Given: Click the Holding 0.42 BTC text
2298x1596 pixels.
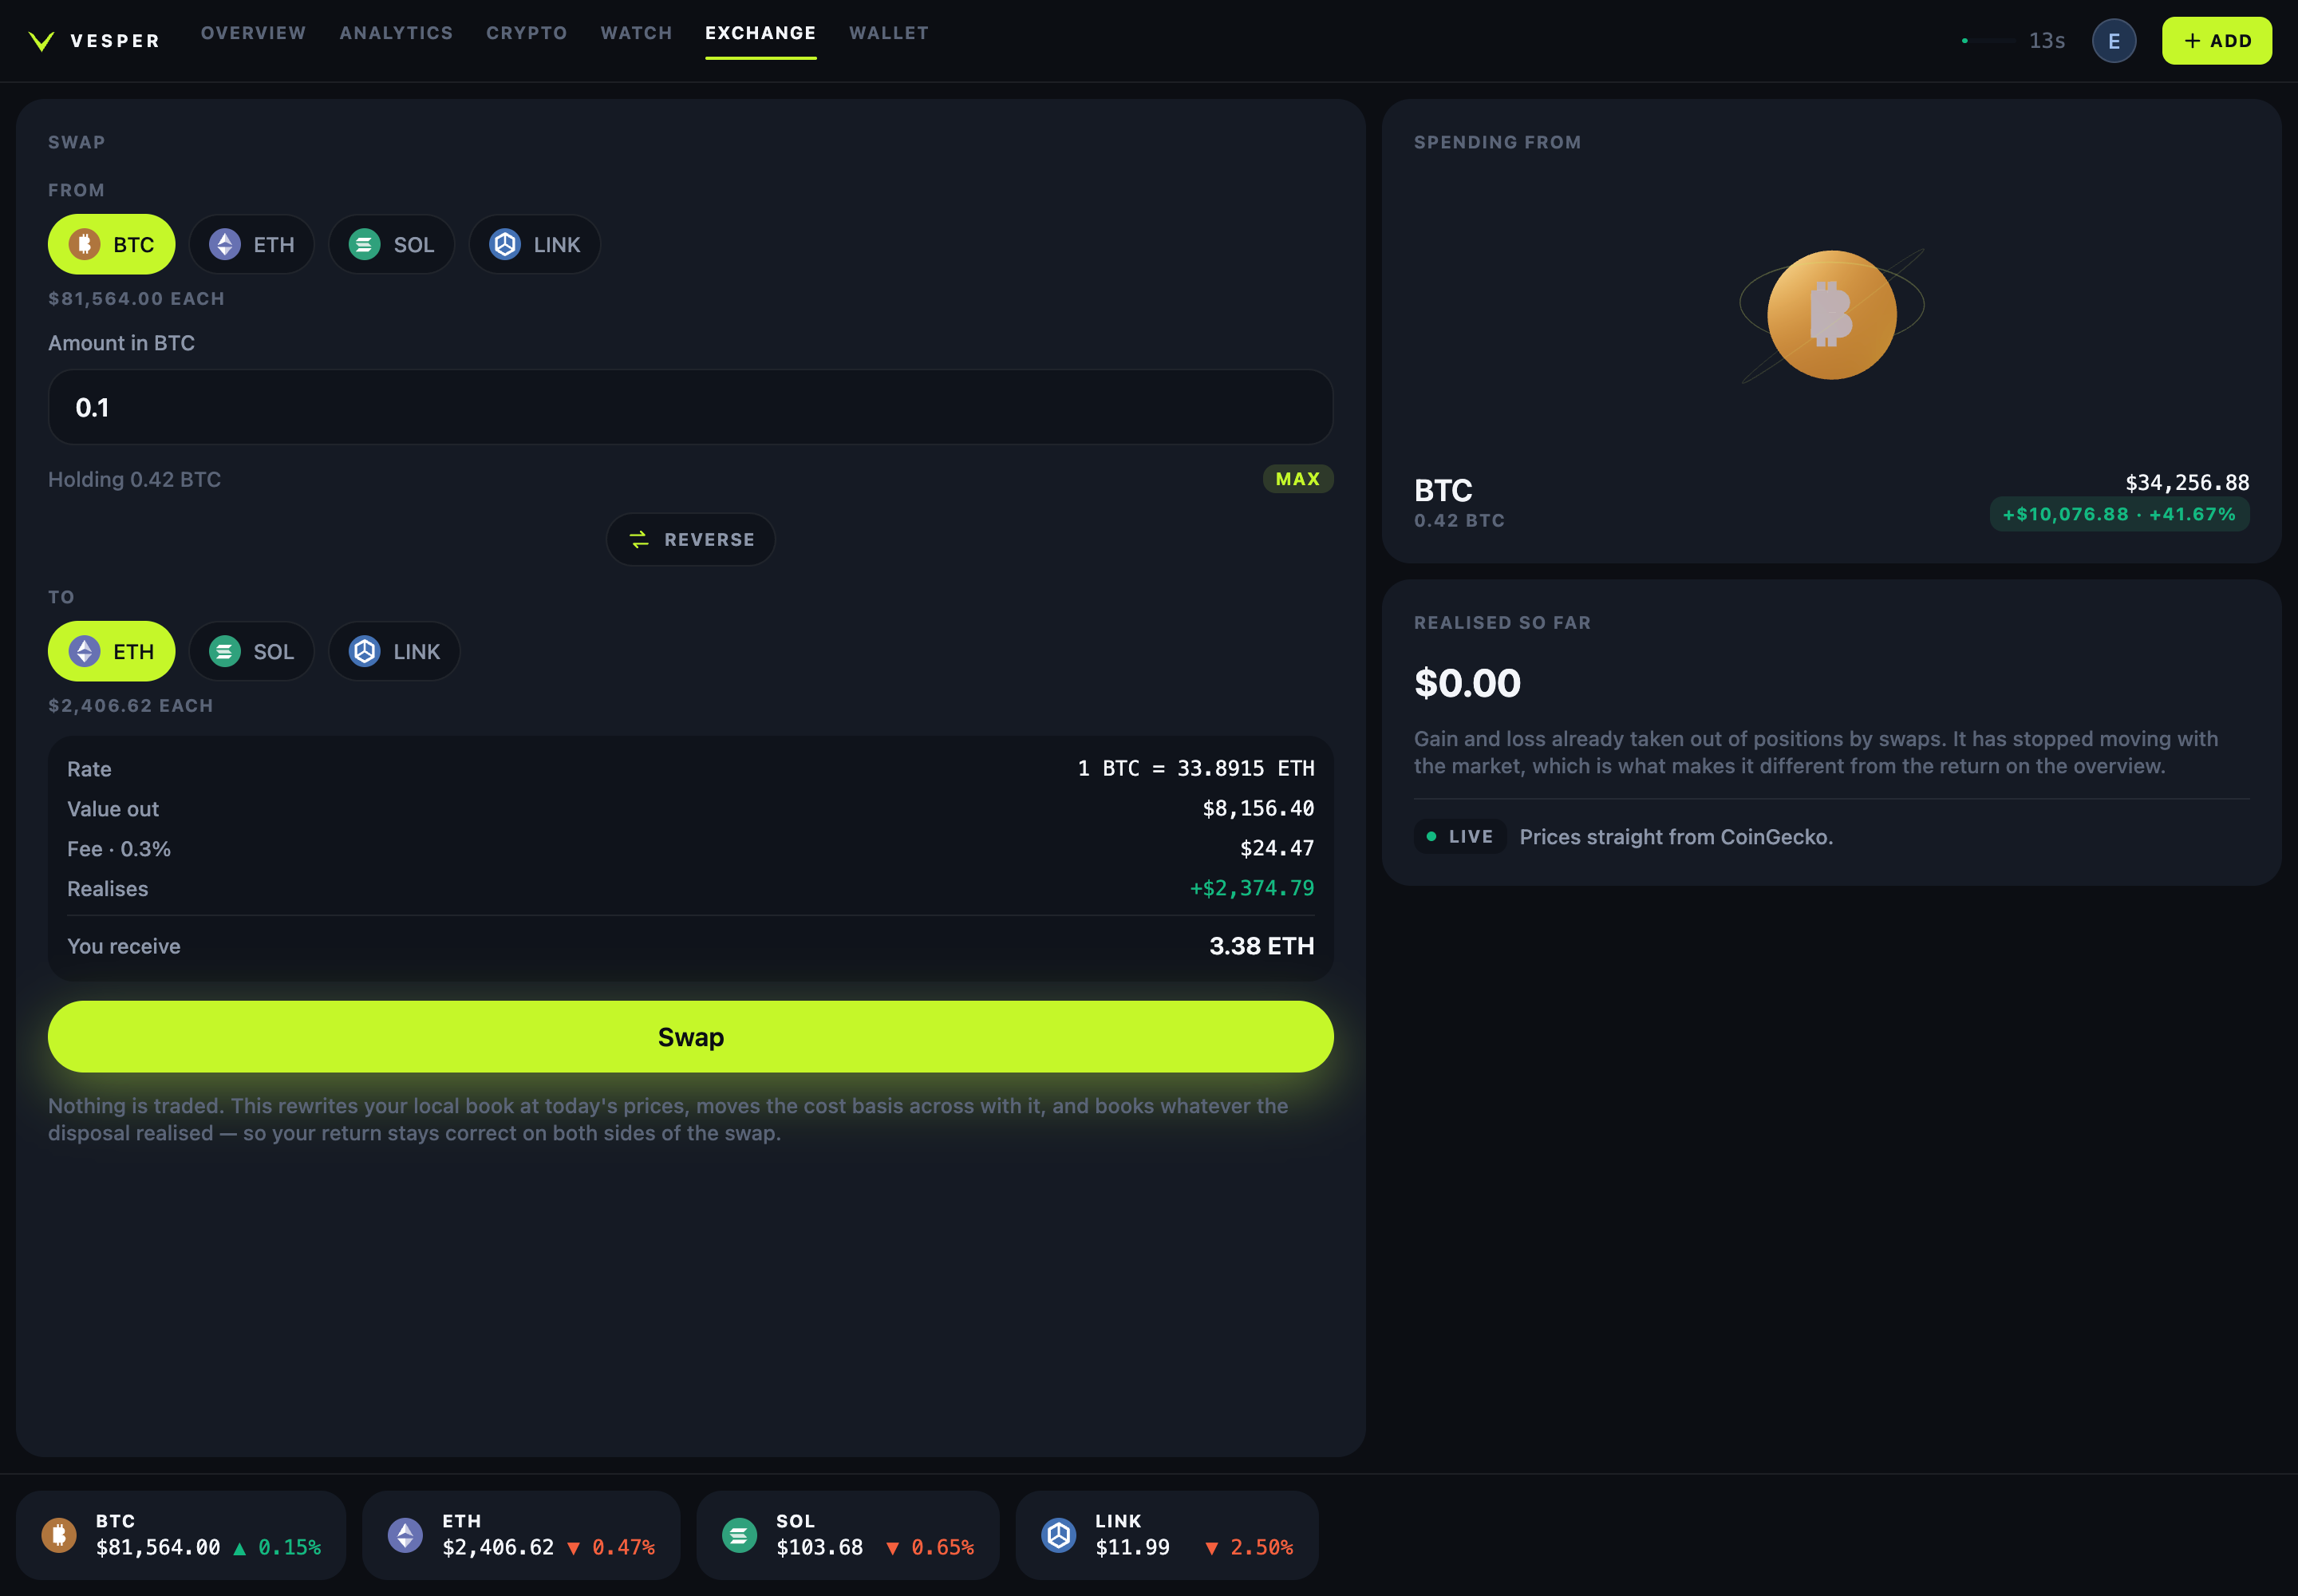Looking at the screenshot, I should coord(134,479).
